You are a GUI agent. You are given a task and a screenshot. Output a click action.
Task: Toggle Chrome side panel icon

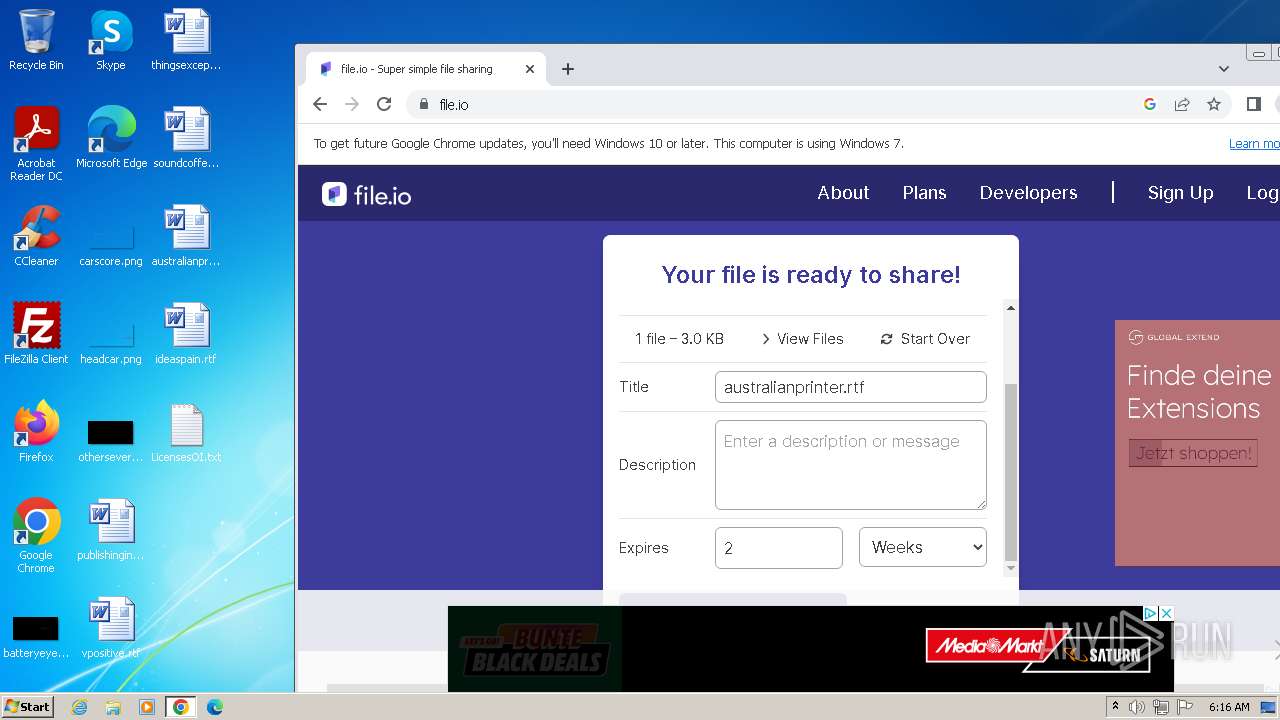(x=1254, y=104)
